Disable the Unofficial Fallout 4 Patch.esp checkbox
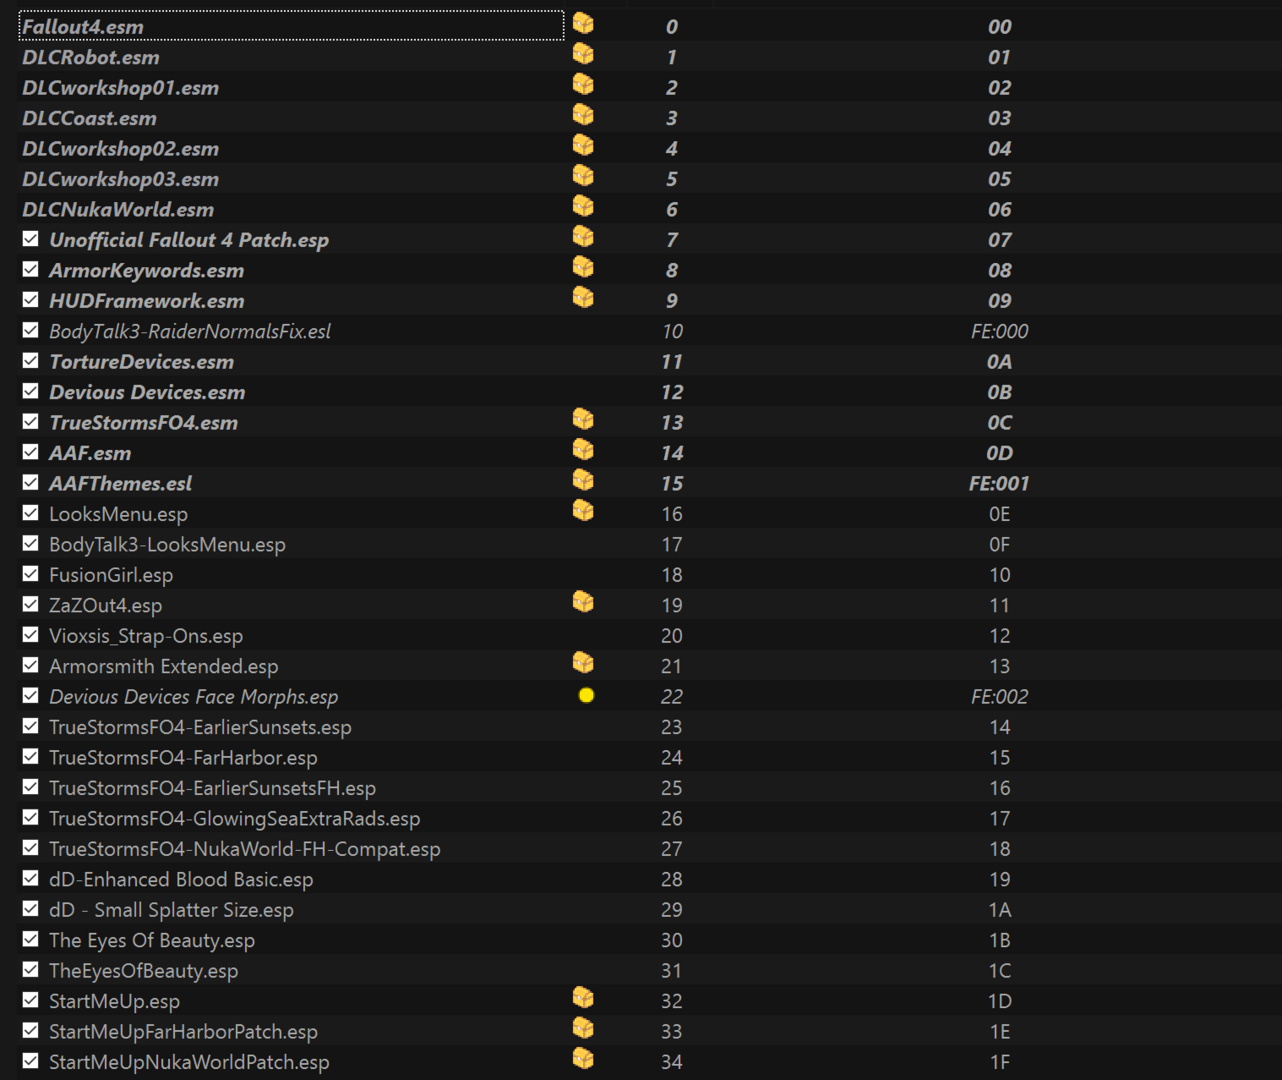The width and height of the screenshot is (1282, 1080). 31,239
